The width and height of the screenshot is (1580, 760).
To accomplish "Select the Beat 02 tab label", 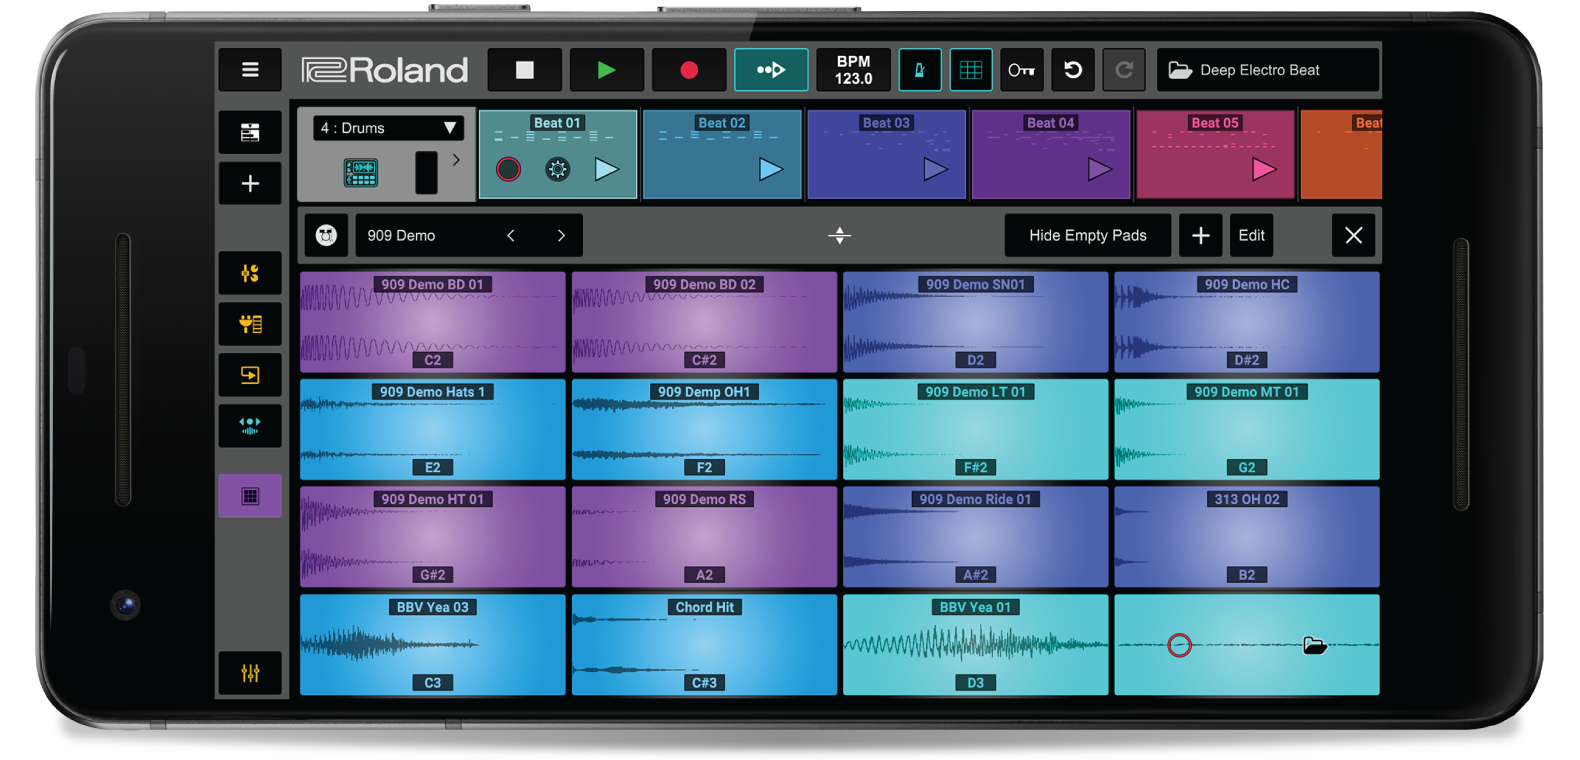I will (x=722, y=123).
